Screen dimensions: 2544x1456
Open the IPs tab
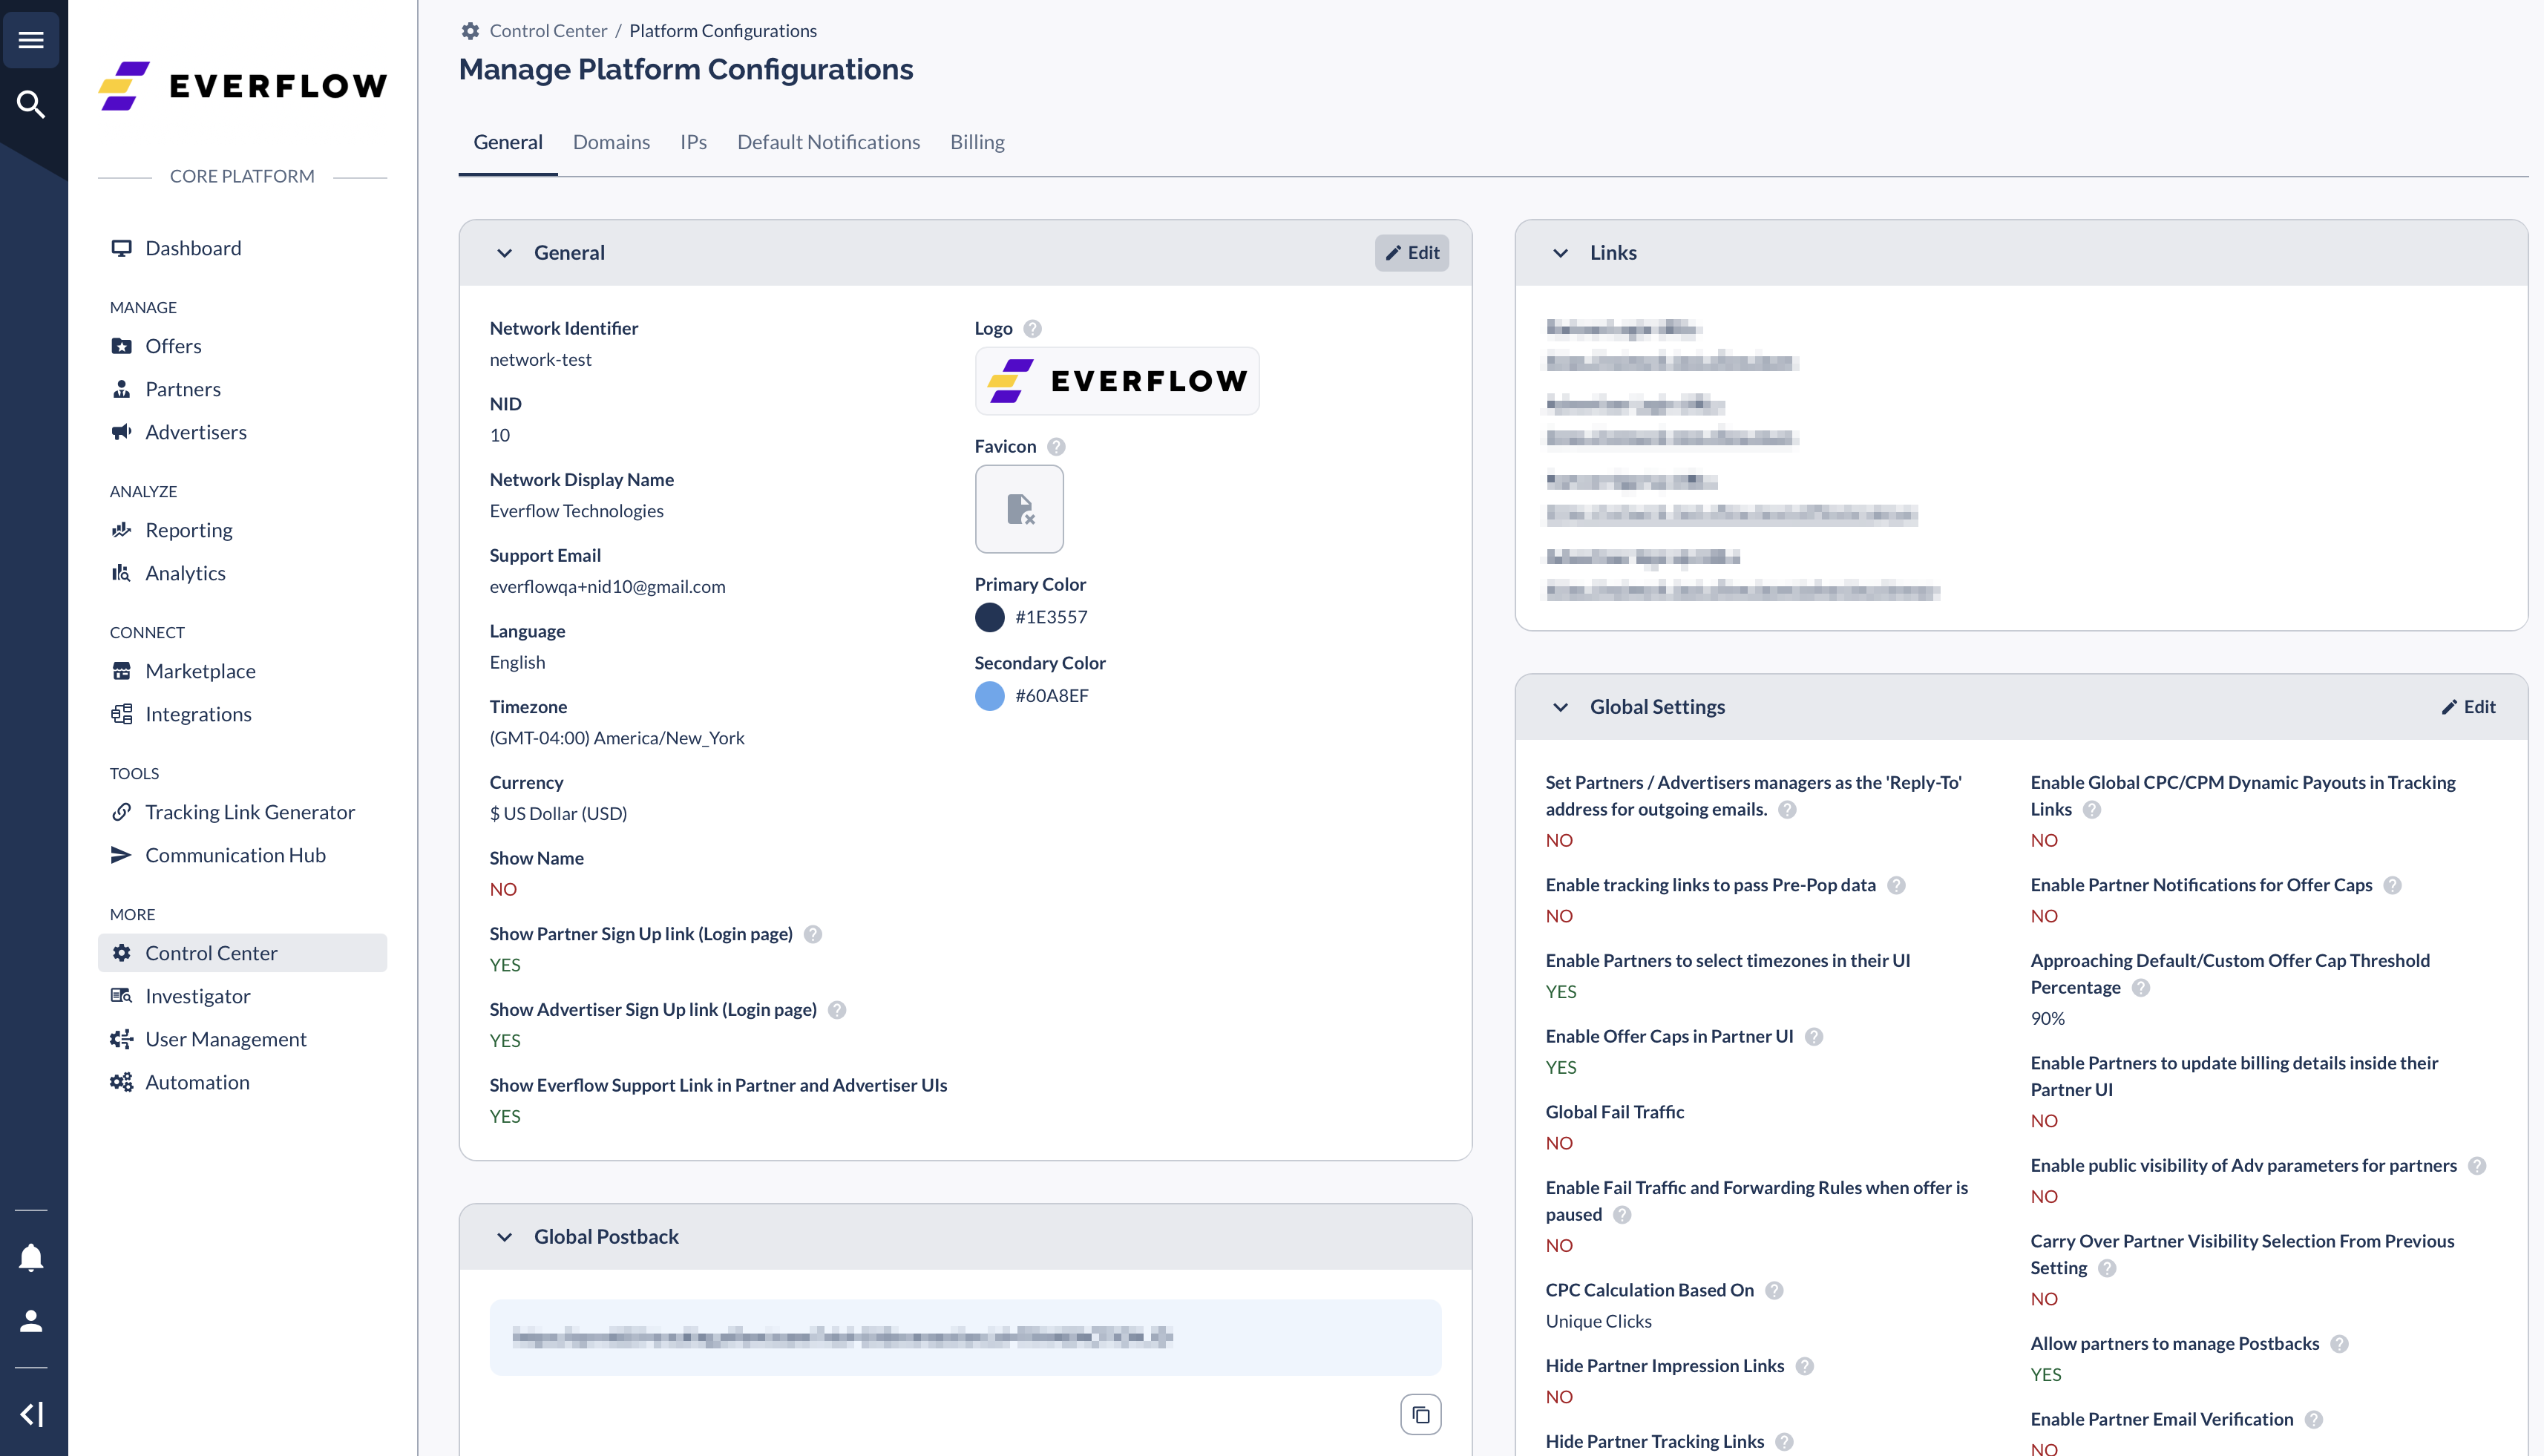693,142
